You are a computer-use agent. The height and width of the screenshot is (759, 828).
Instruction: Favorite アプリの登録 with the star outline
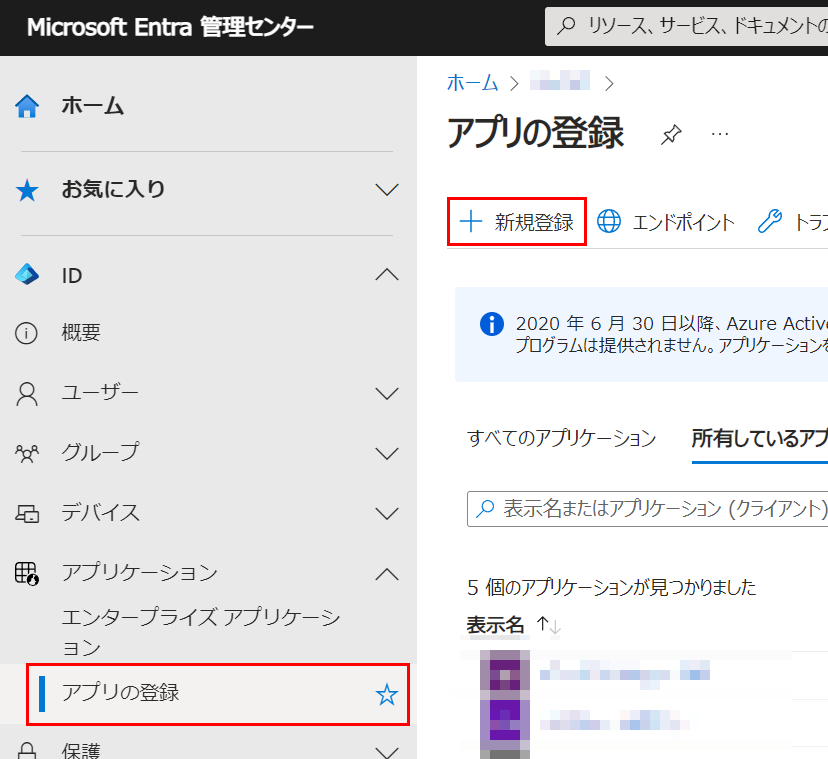tap(387, 695)
